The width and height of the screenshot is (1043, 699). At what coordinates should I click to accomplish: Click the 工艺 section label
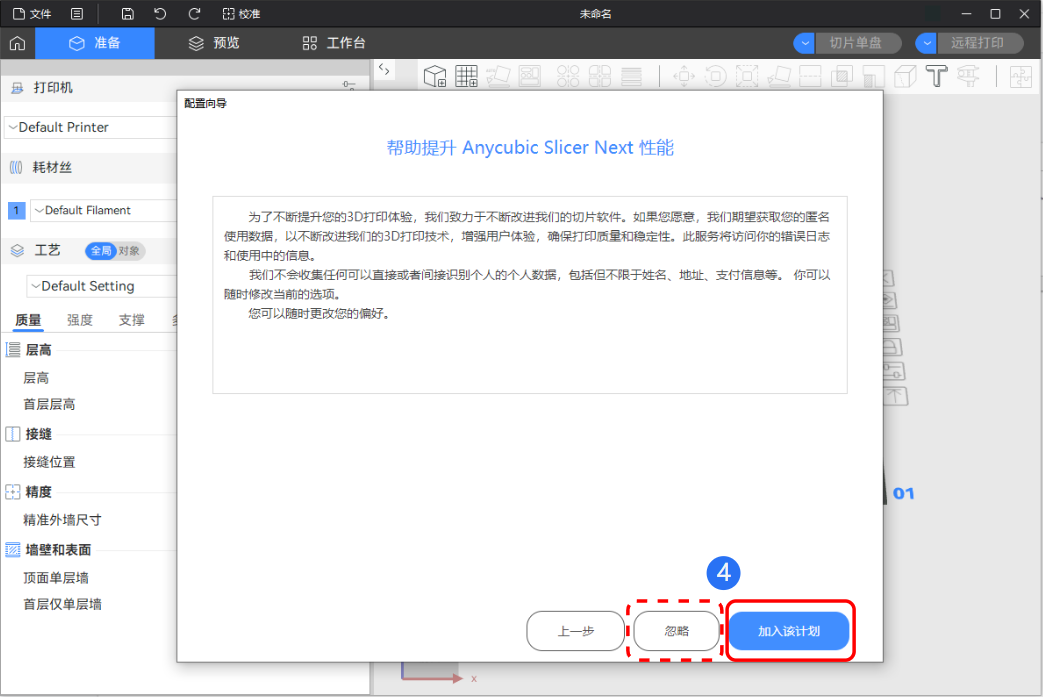click(x=47, y=251)
